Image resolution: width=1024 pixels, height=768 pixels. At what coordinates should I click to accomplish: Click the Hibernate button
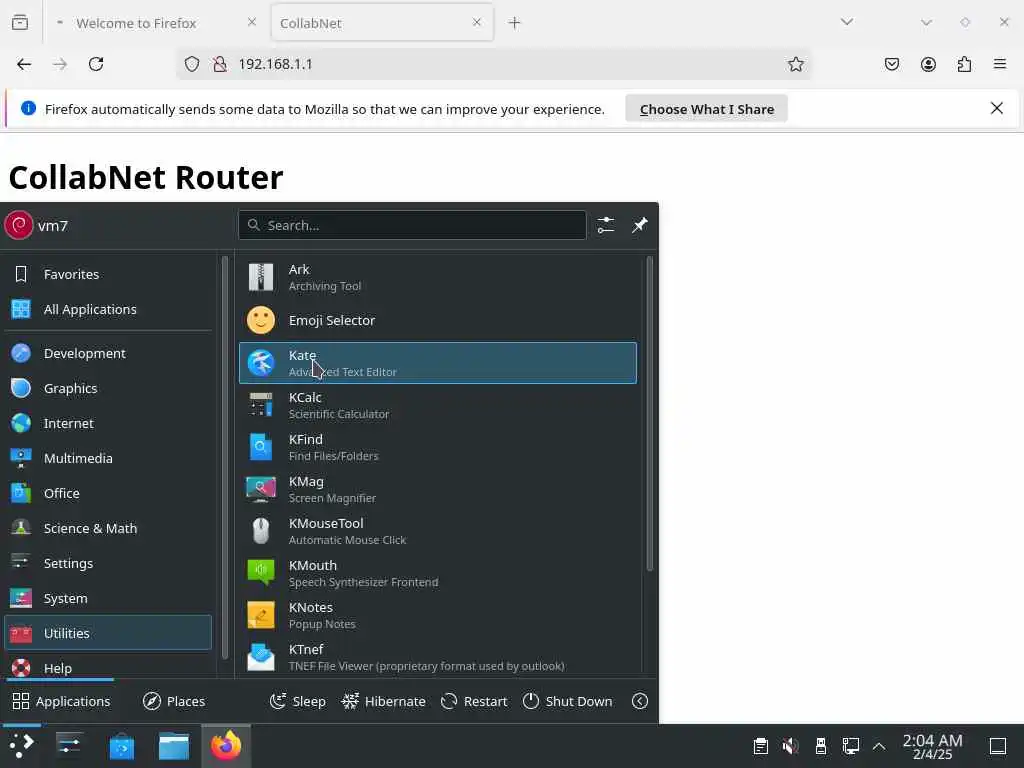pos(383,701)
